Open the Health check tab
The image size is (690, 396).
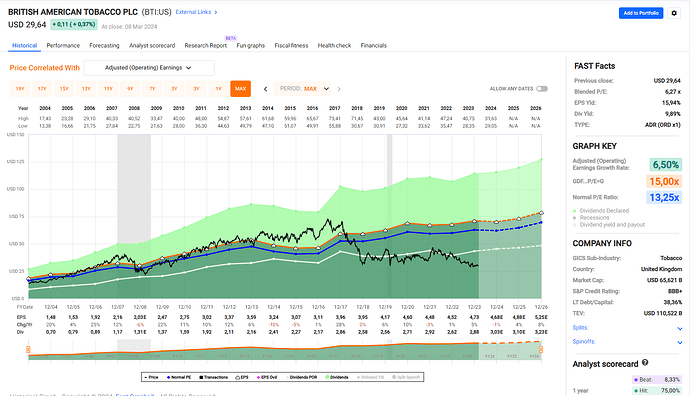[x=334, y=45]
